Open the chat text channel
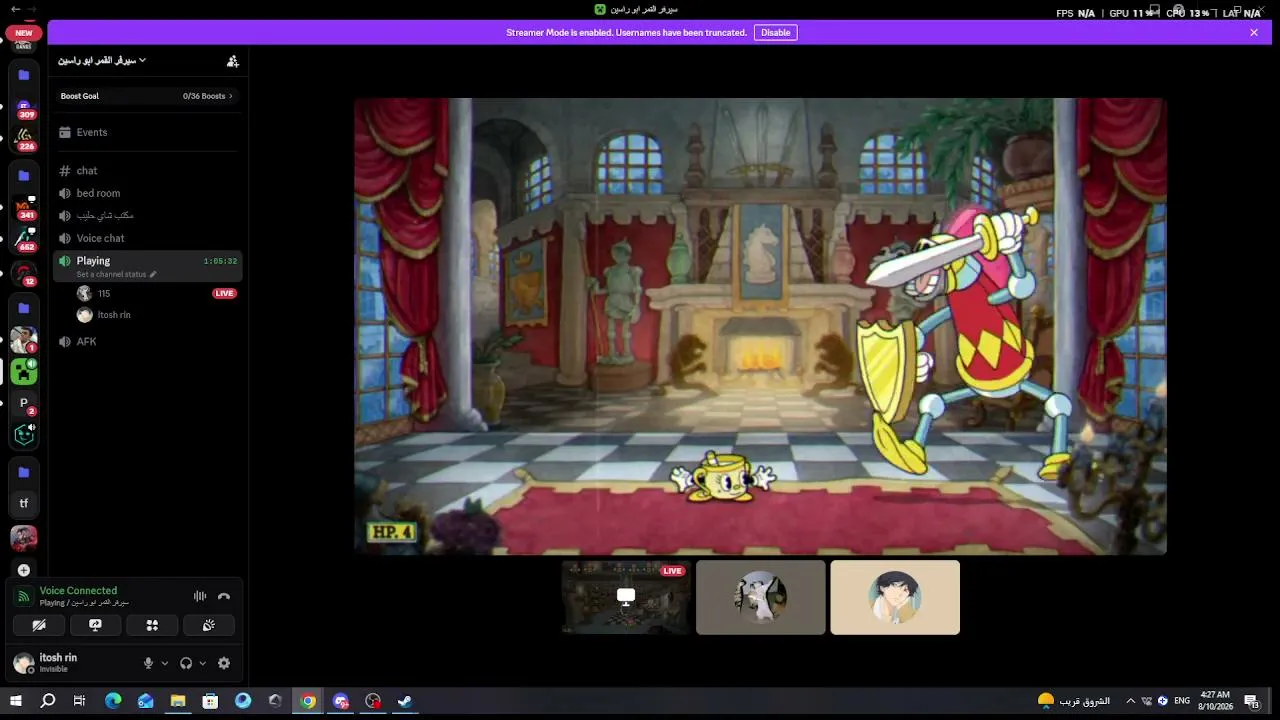The width and height of the screenshot is (1280, 720). click(x=147, y=171)
